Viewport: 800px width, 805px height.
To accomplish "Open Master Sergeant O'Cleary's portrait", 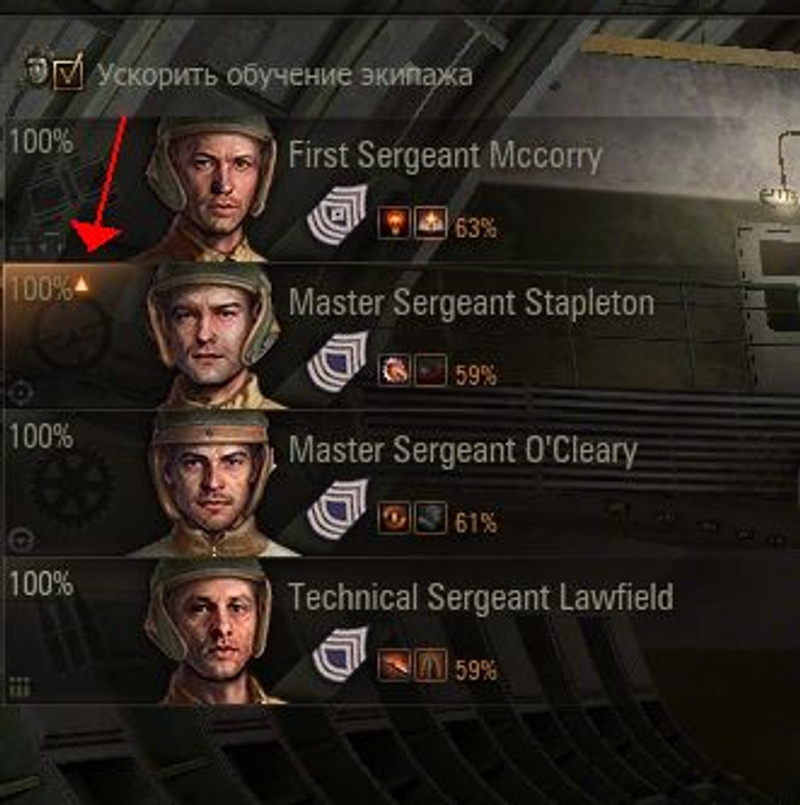I will [x=213, y=483].
